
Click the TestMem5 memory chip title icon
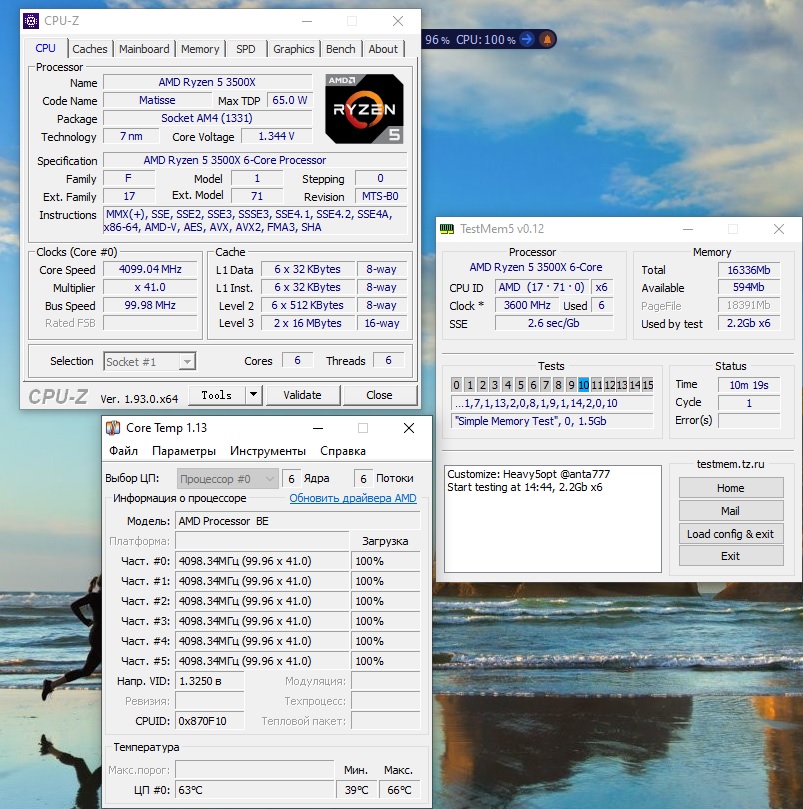[447, 229]
